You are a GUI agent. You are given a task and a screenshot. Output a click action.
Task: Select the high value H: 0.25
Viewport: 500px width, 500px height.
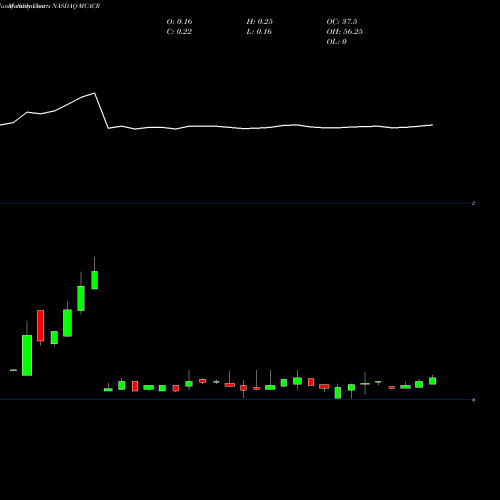[x=260, y=22]
